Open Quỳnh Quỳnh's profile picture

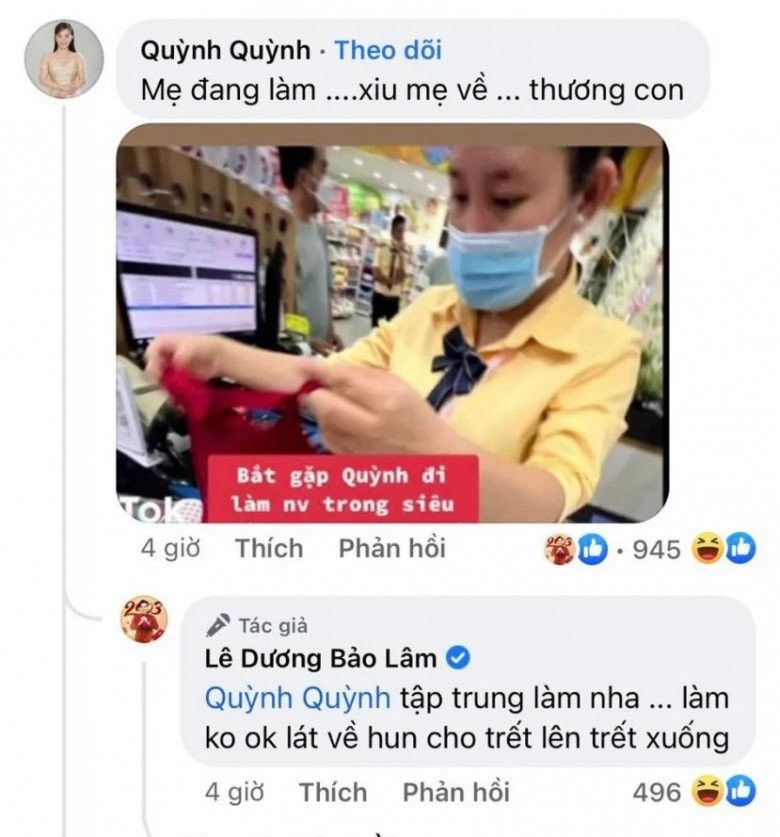pos(64,59)
